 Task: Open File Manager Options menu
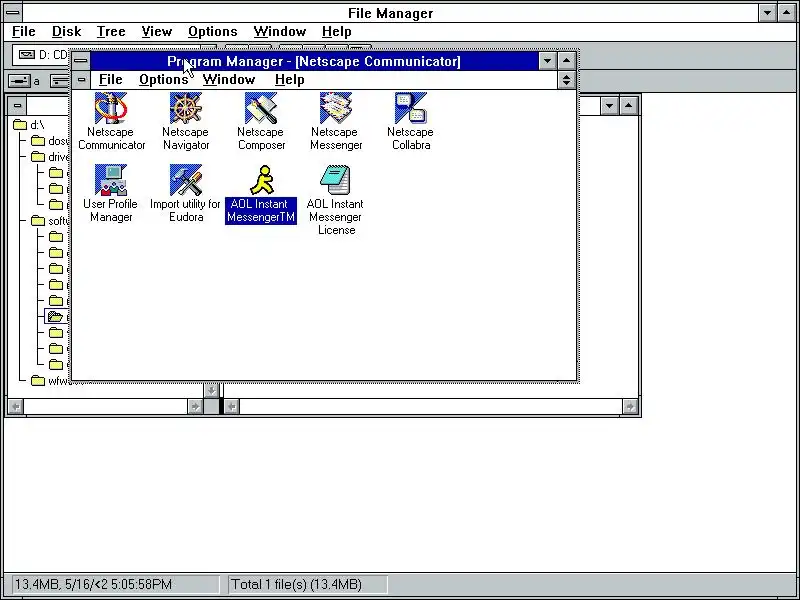point(212,32)
